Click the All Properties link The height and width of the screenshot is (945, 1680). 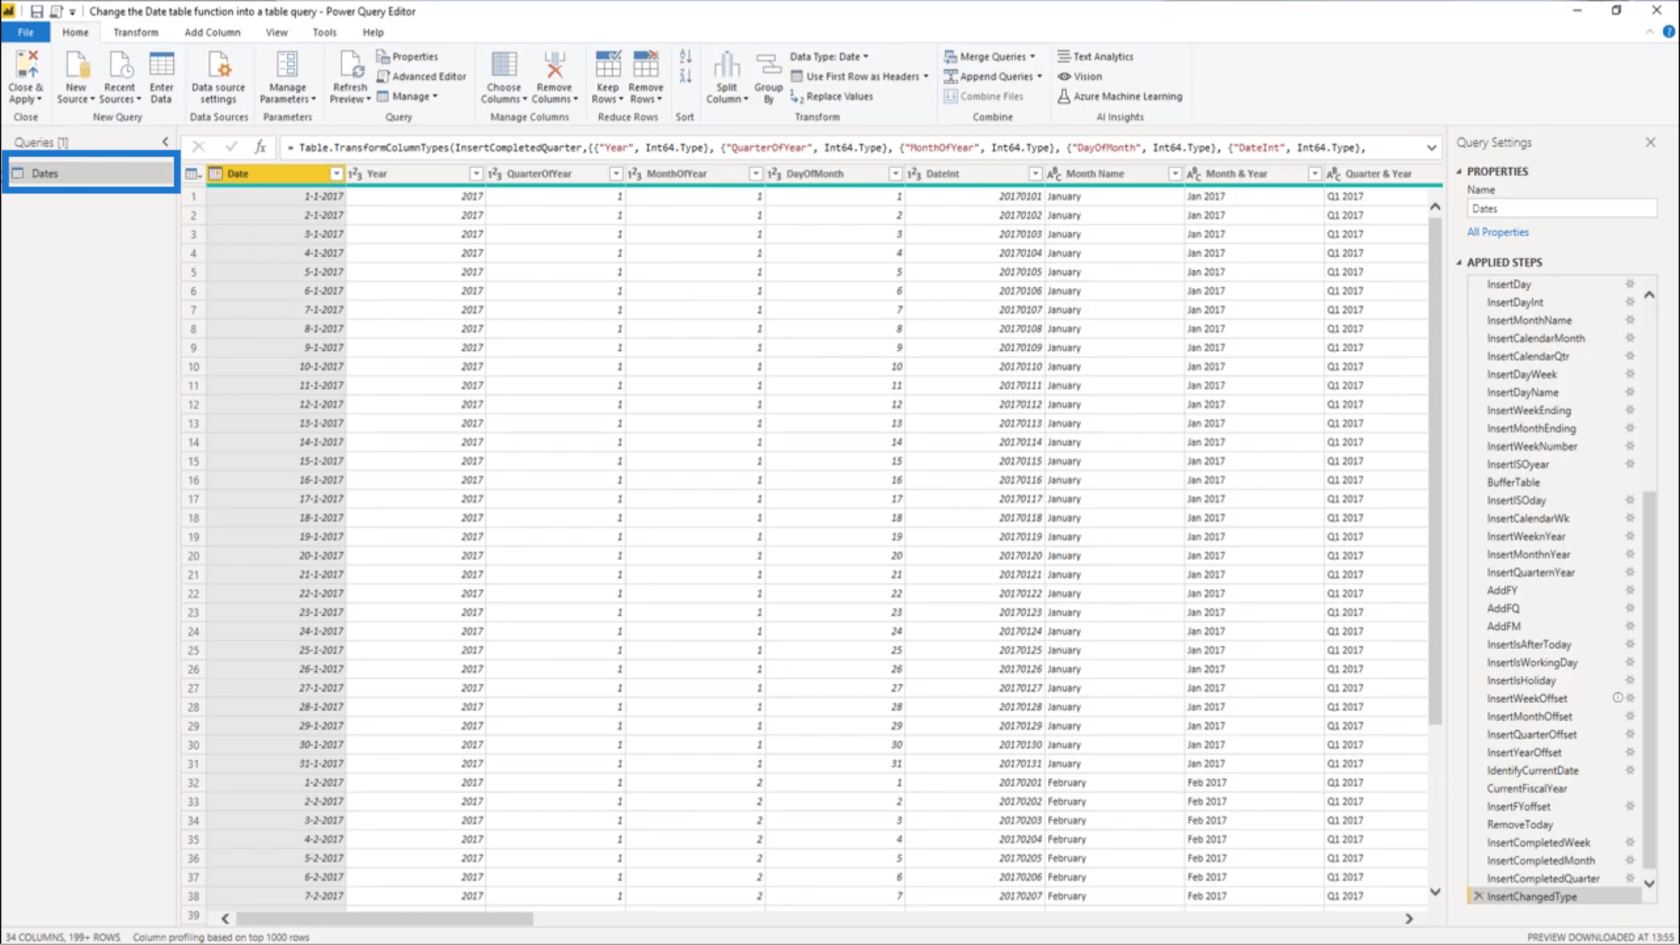point(1497,232)
